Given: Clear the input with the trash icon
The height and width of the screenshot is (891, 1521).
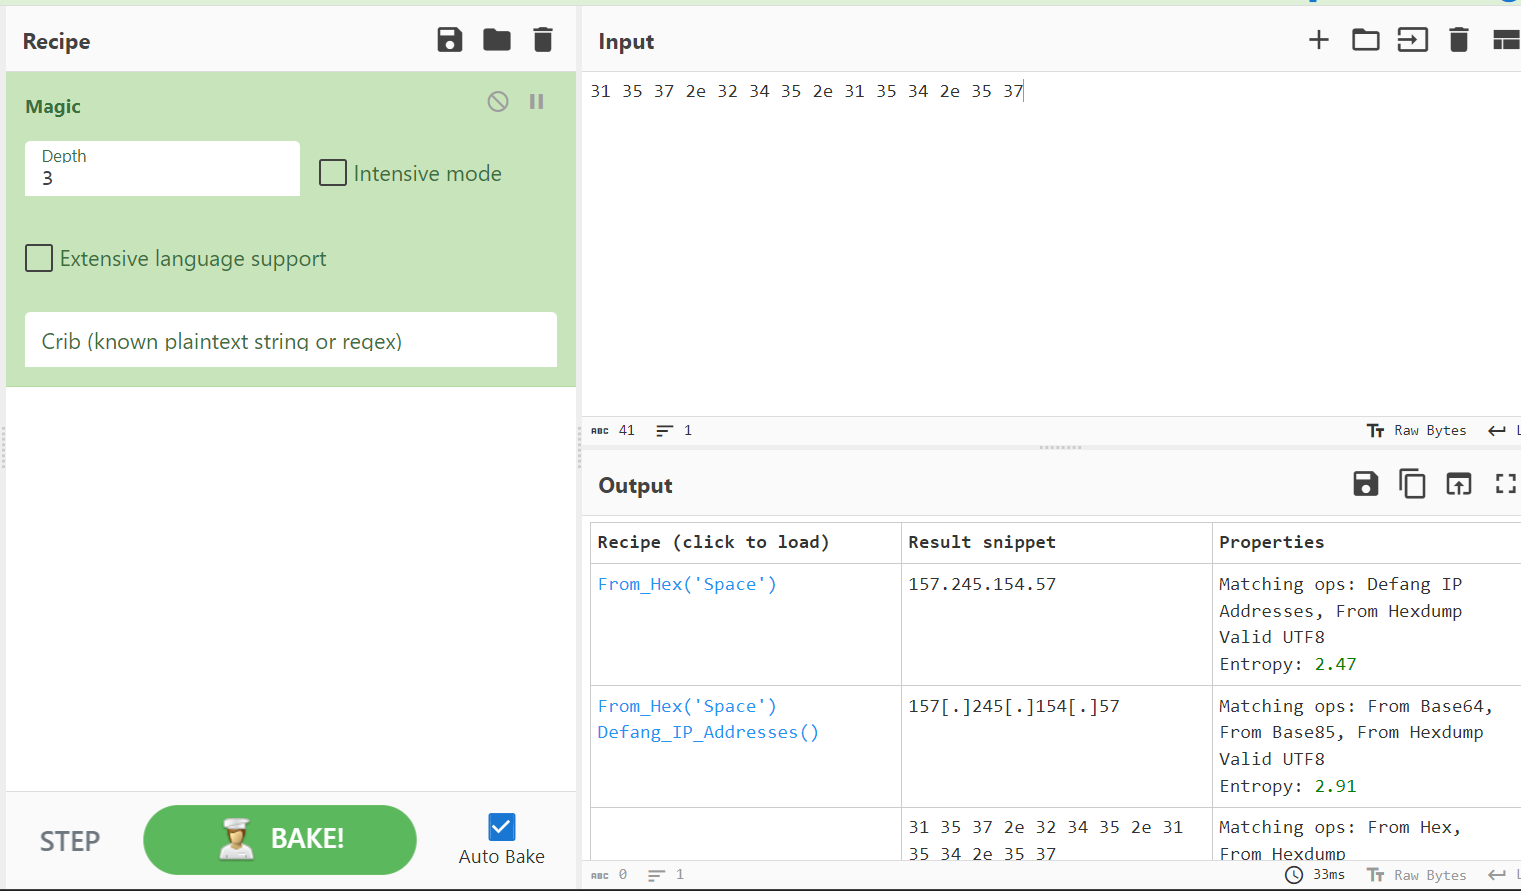Looking at the screenshot, I should click(x=1458, y=40).
